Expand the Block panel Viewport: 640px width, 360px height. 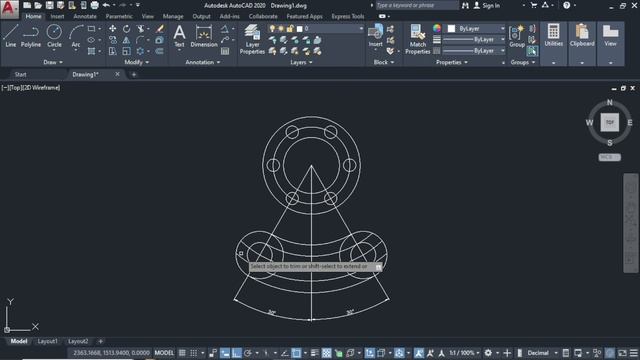[x=384, y=62]
